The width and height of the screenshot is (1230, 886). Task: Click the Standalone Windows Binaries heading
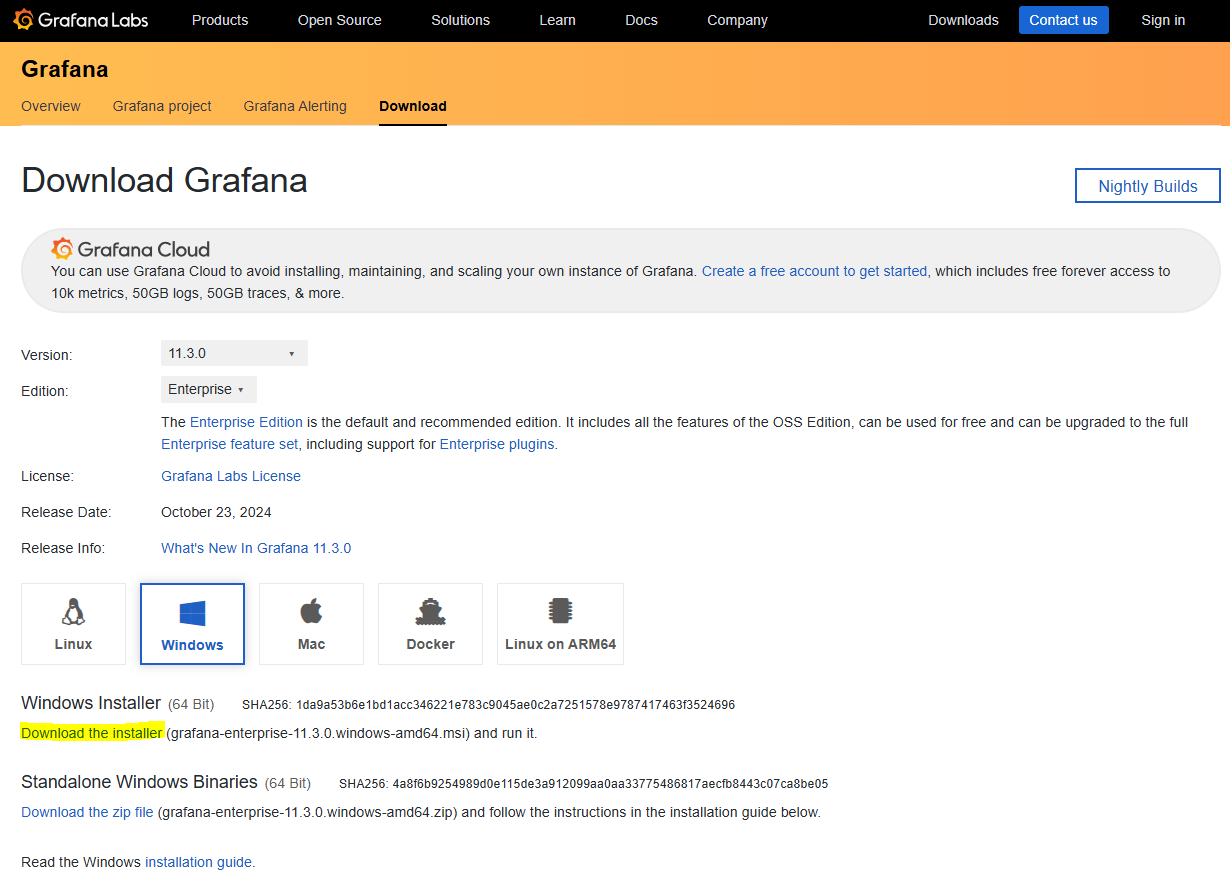point(139,782)
